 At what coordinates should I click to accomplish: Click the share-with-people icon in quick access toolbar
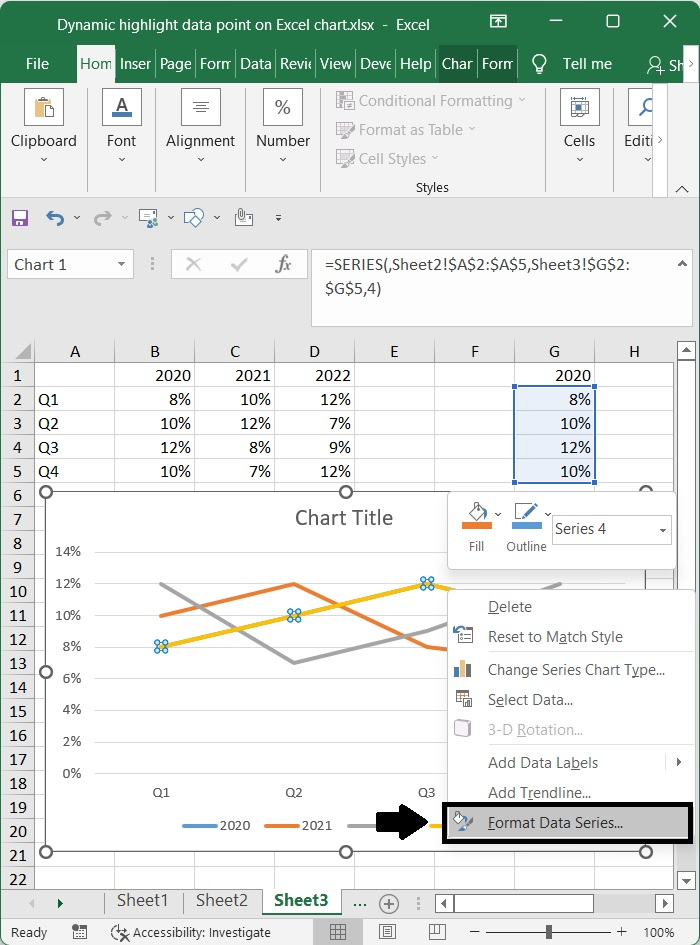tap(148, 218)
